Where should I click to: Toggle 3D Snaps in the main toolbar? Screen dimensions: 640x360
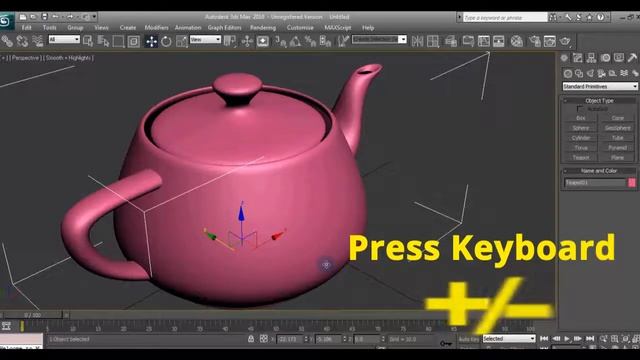point(280,41)
